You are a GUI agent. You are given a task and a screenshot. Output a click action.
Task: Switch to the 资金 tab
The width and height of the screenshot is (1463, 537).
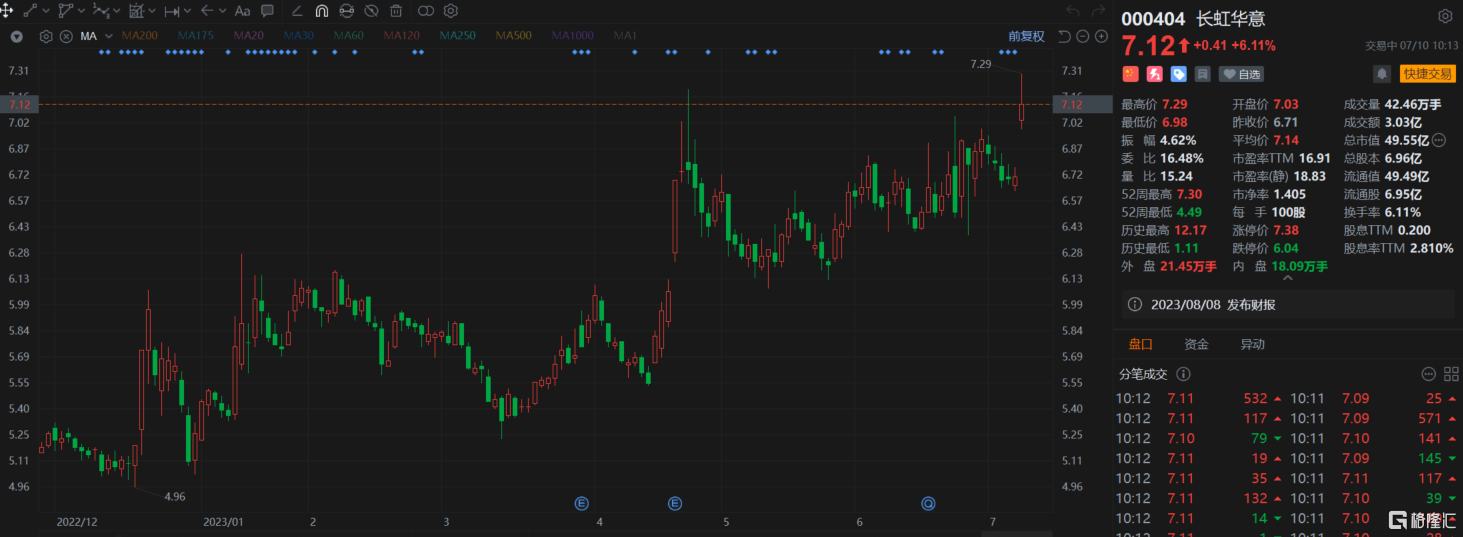coord(1196,344)
